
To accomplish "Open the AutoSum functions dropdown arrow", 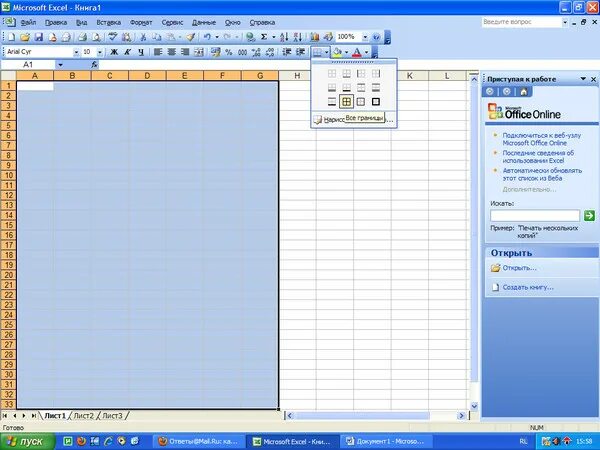I will [x=274, y=37].
